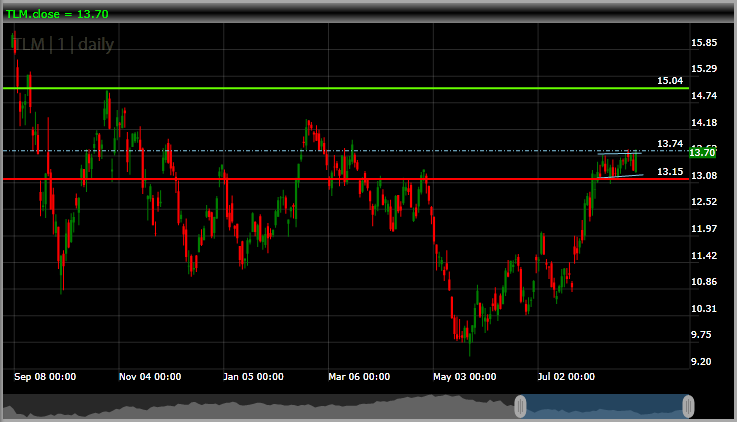Click the Jul 02 00:00 date label
The image size is (737, 422).
566,377
